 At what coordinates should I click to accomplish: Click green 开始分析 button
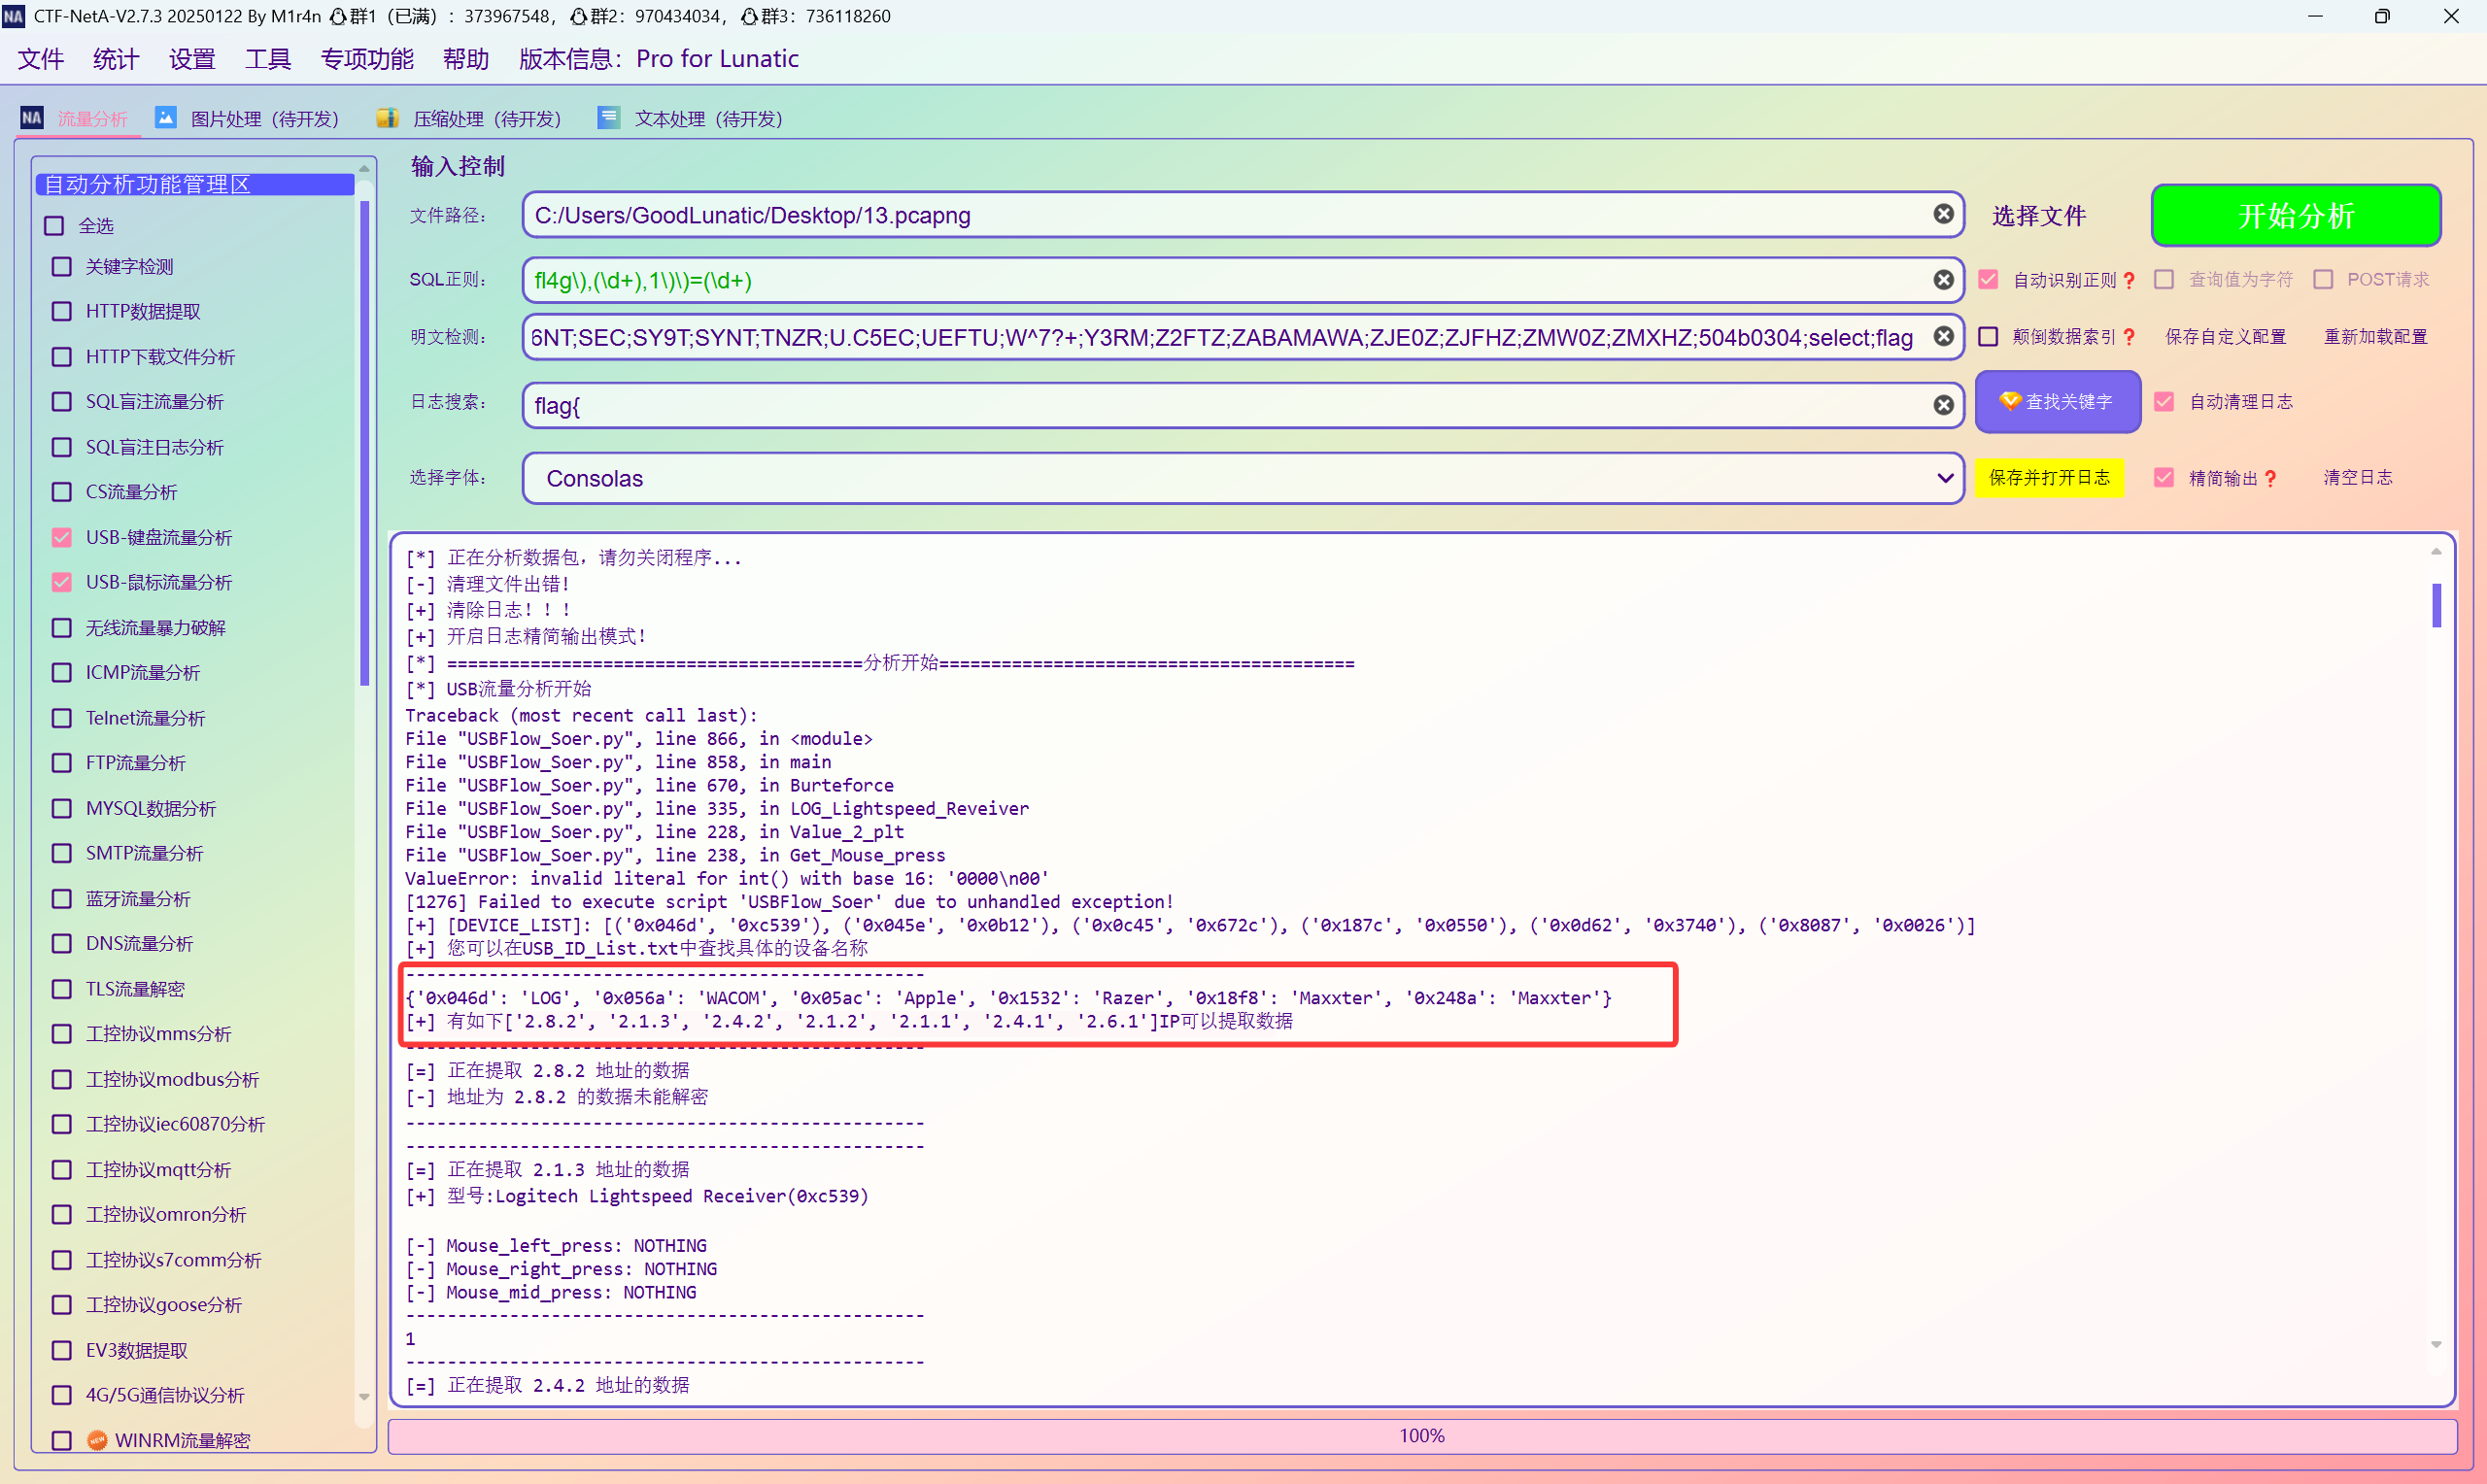(x=2295, y=215)
